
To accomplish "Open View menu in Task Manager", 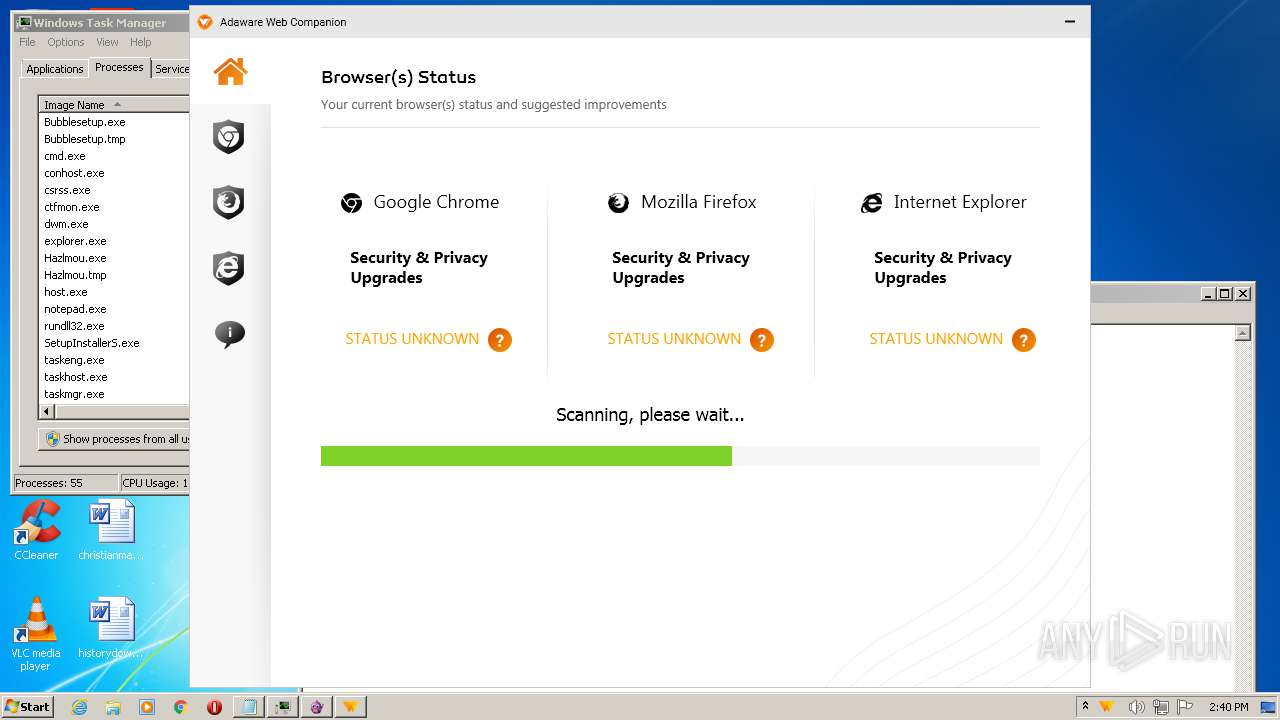I will point(107,42).
